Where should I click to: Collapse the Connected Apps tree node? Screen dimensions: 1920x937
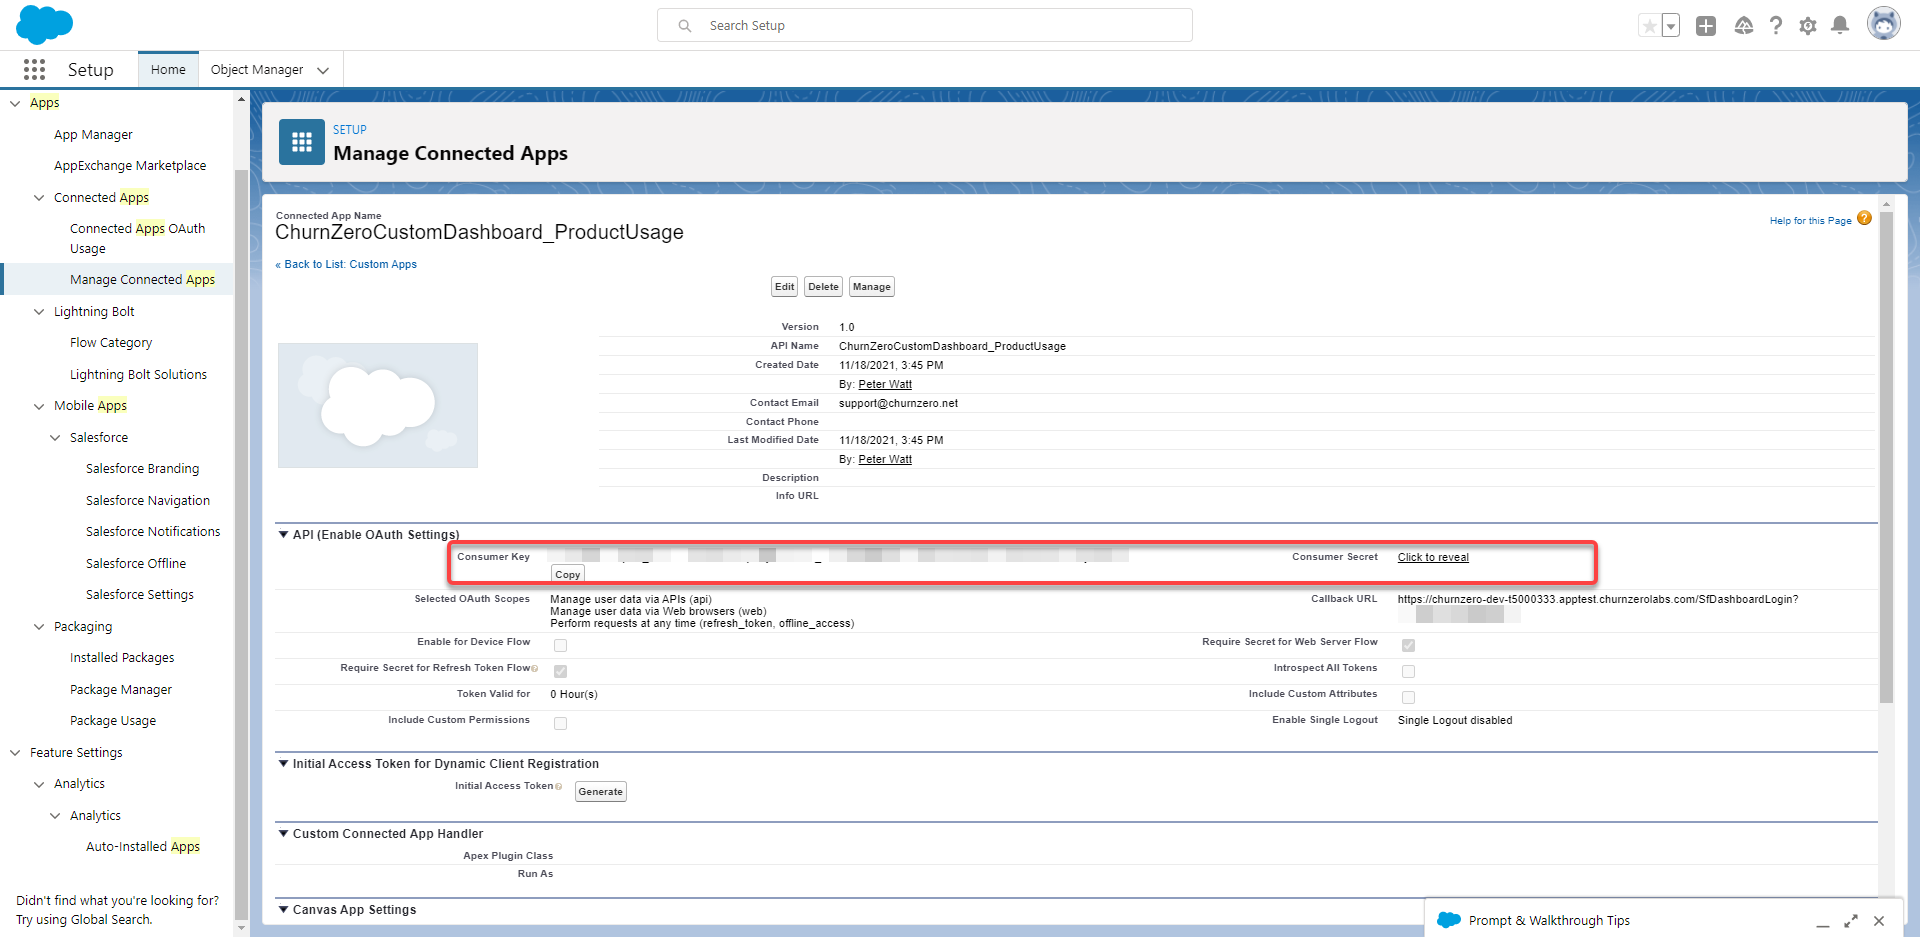tap(39, 198)
